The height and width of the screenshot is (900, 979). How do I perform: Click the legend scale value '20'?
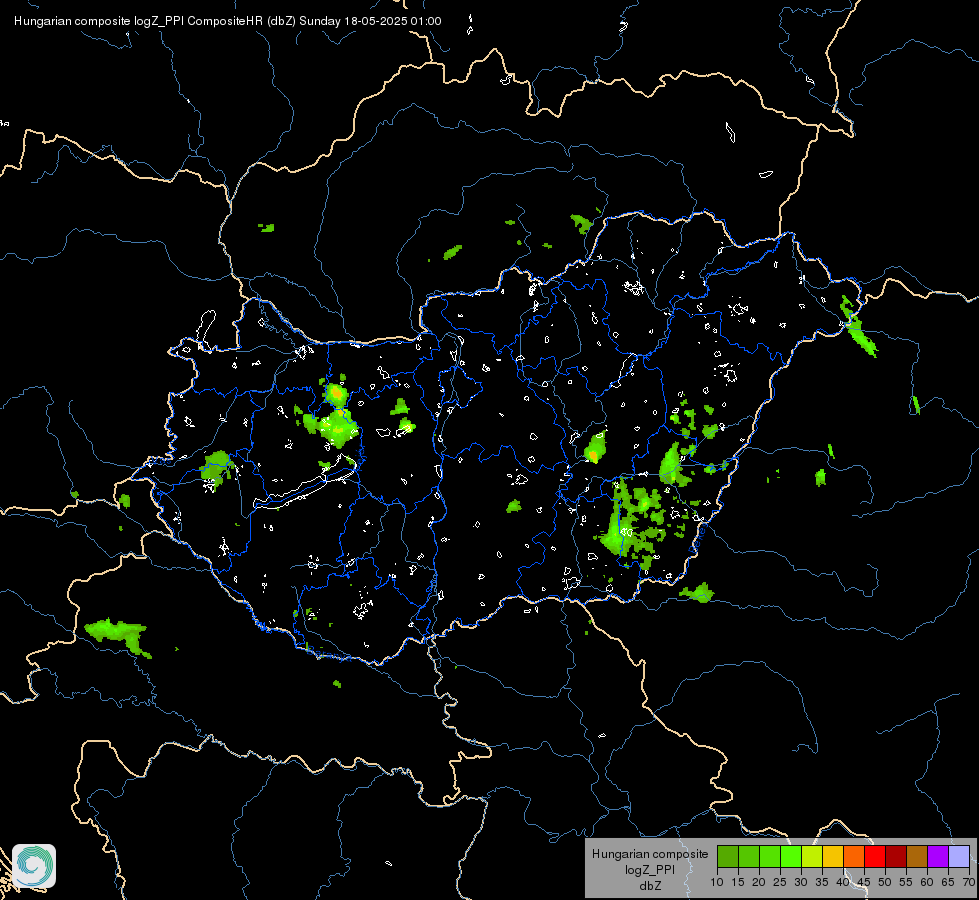pyautogui.click(x=759, y=883)
